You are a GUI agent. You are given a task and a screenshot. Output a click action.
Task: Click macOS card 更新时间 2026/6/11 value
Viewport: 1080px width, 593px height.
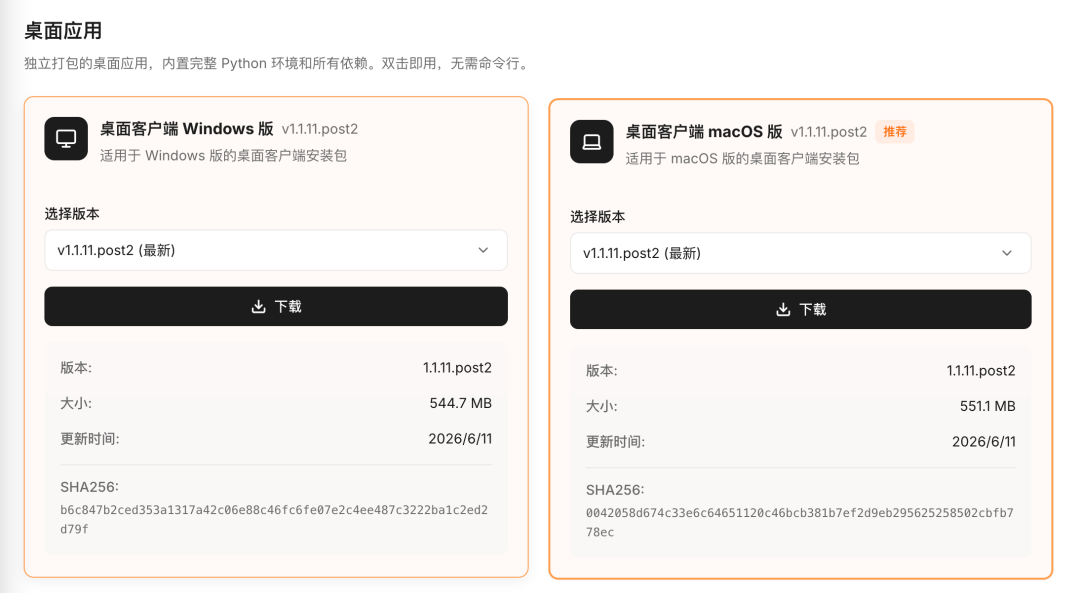(x=984, y=441)
